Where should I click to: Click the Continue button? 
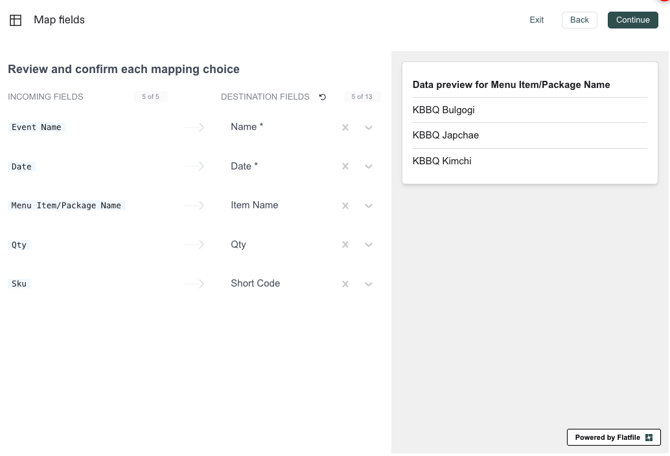(x=632, y=20)
